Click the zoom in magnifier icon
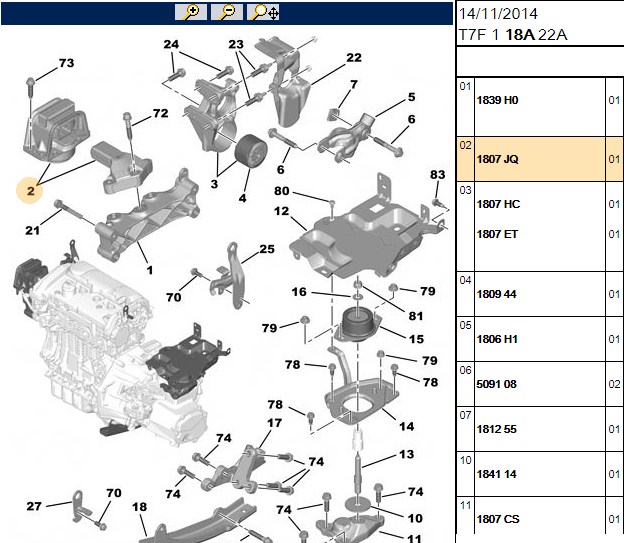Viewport: 624px width, 543px height. pos(191,12)
